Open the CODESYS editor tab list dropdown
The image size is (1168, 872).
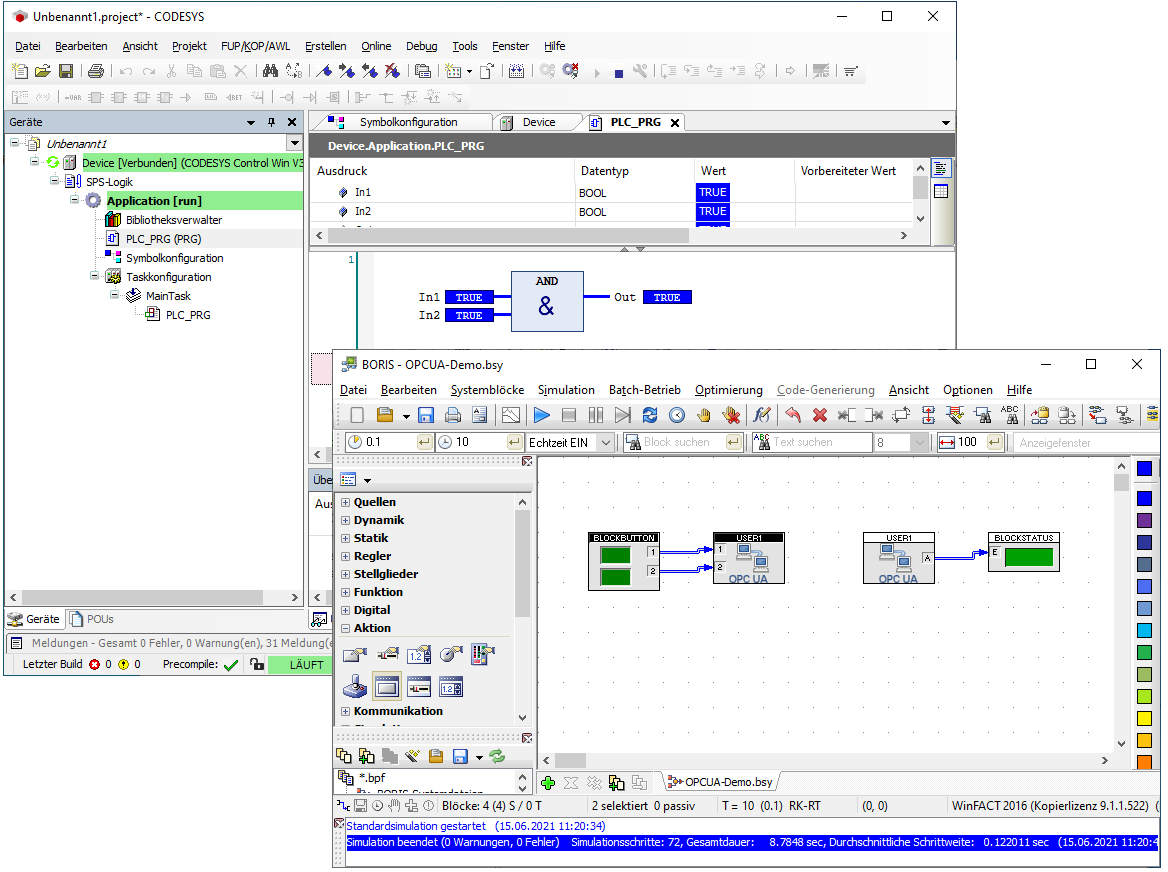click(945, 122)
